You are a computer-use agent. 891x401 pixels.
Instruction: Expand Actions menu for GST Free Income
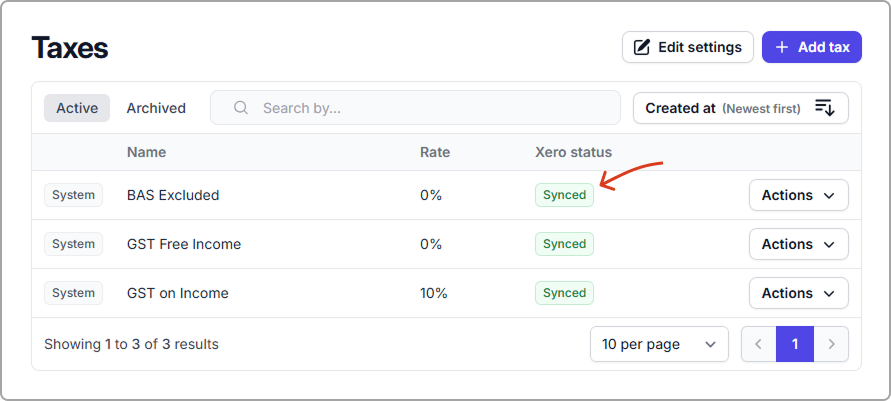tap(798, 244)
